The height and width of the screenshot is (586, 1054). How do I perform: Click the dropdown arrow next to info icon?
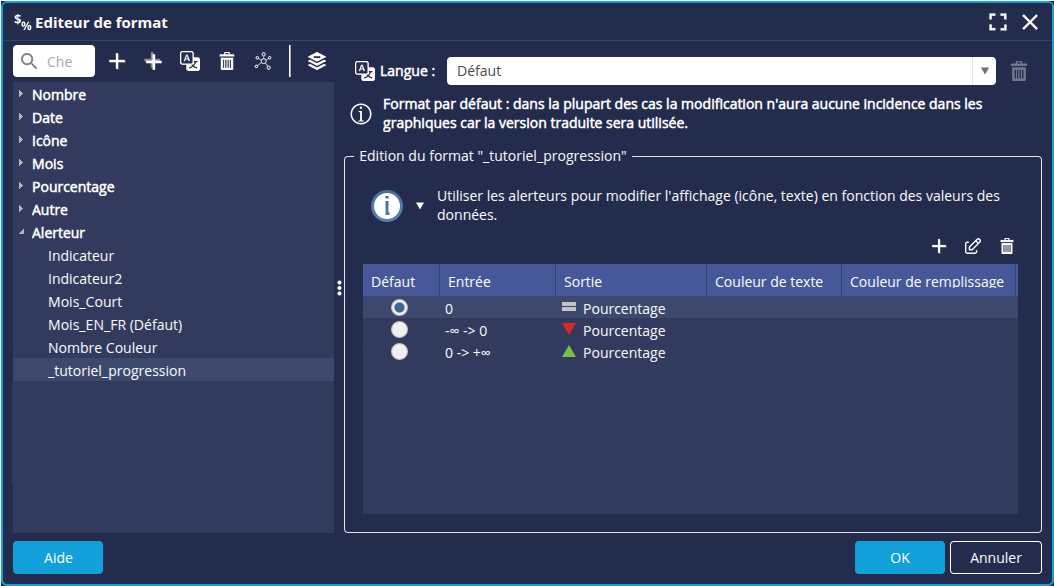click(419, 206)
